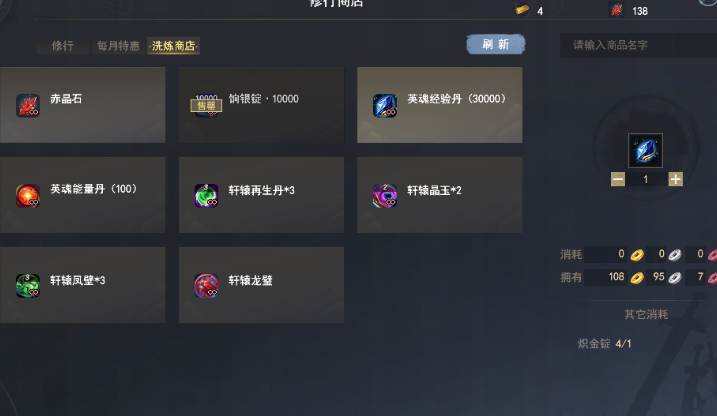The image size is (717, 416).
Task: Decrease purchase quantity with minus button
Action: 618,179
